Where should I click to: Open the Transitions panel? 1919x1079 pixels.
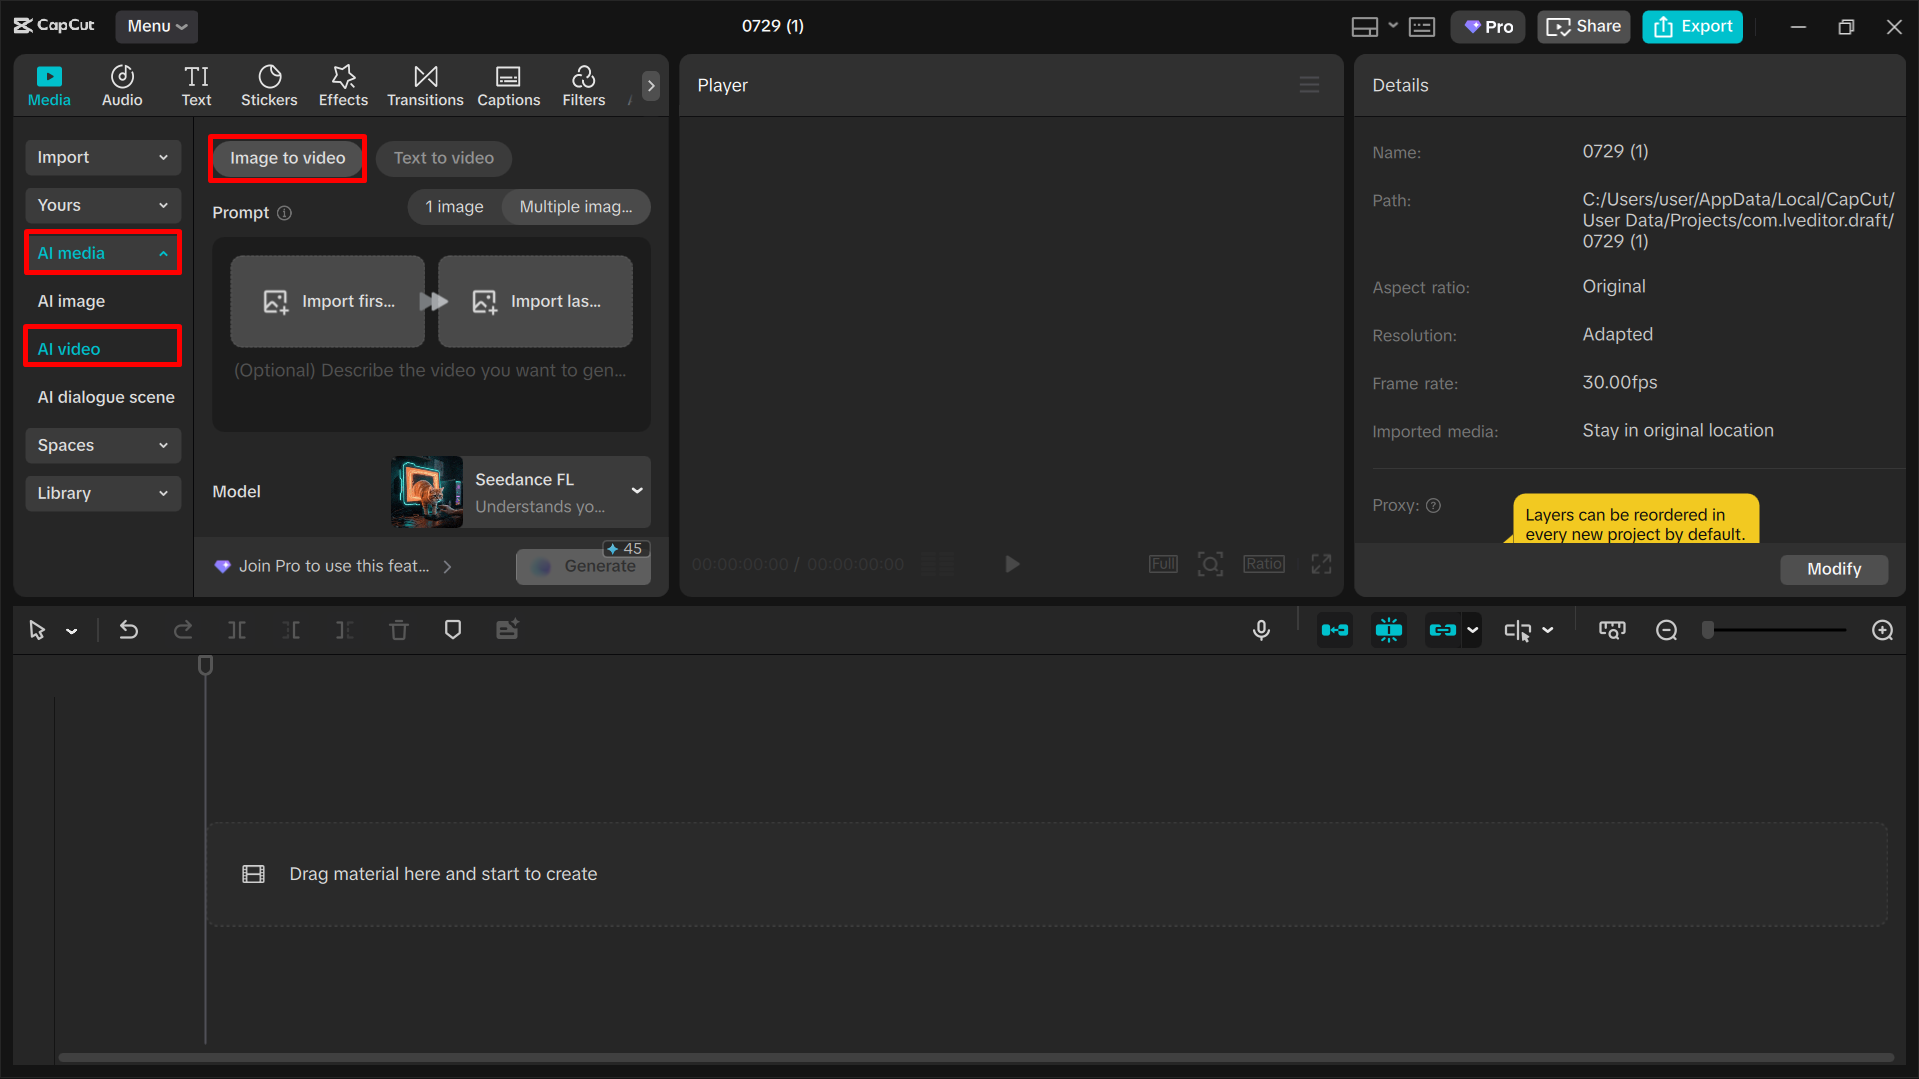(x=425, y=85)
